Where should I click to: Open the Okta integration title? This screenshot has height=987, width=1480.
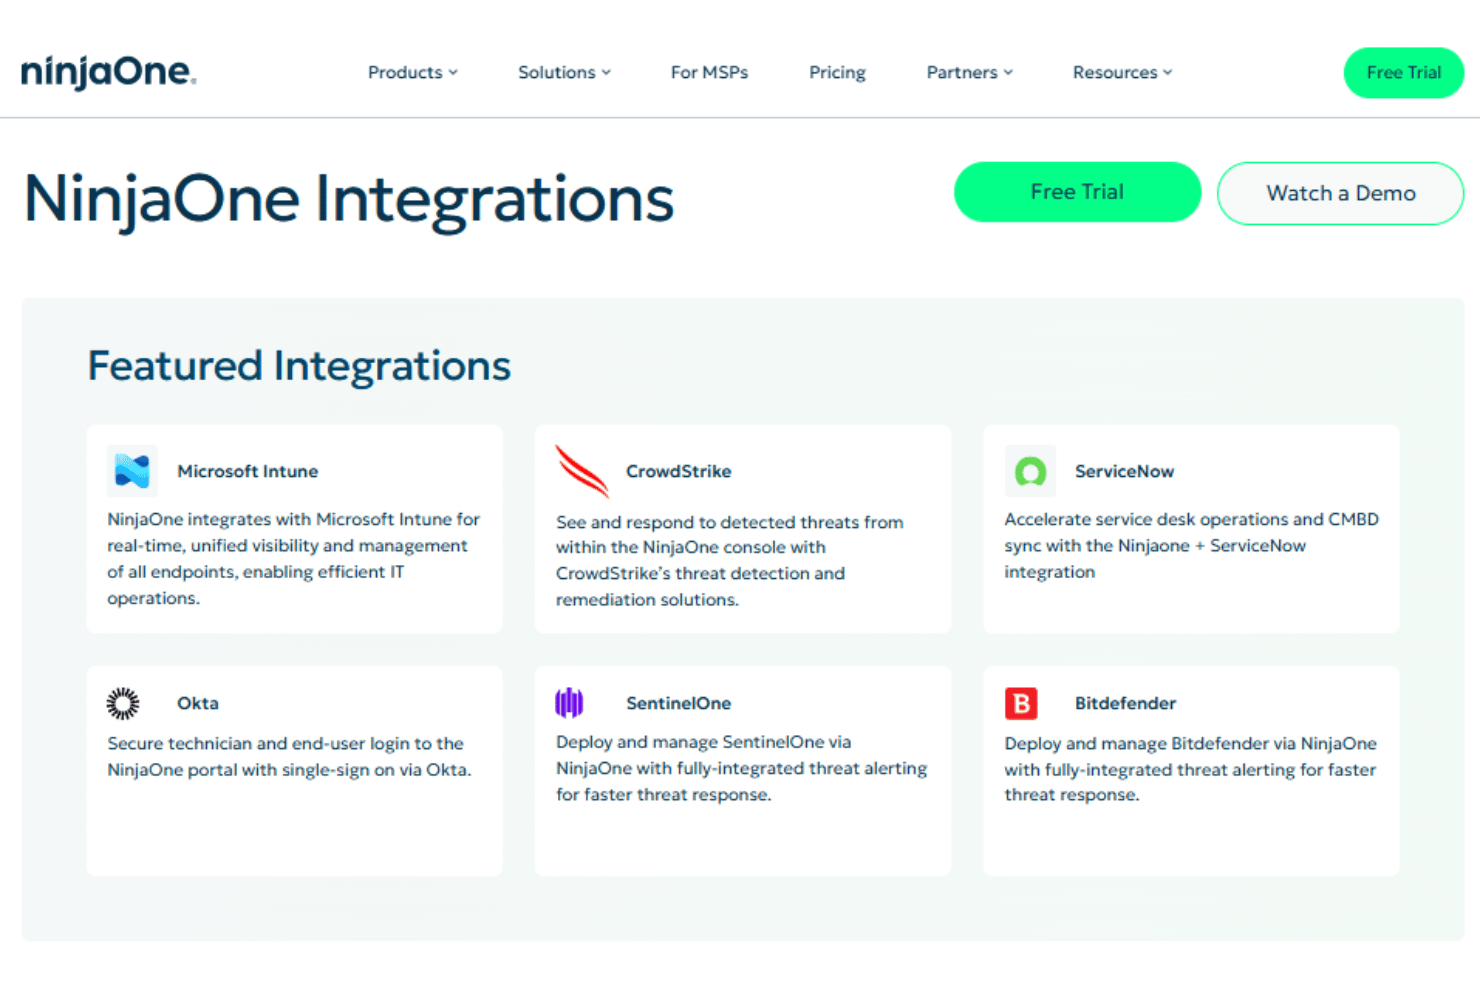[197, 703]
